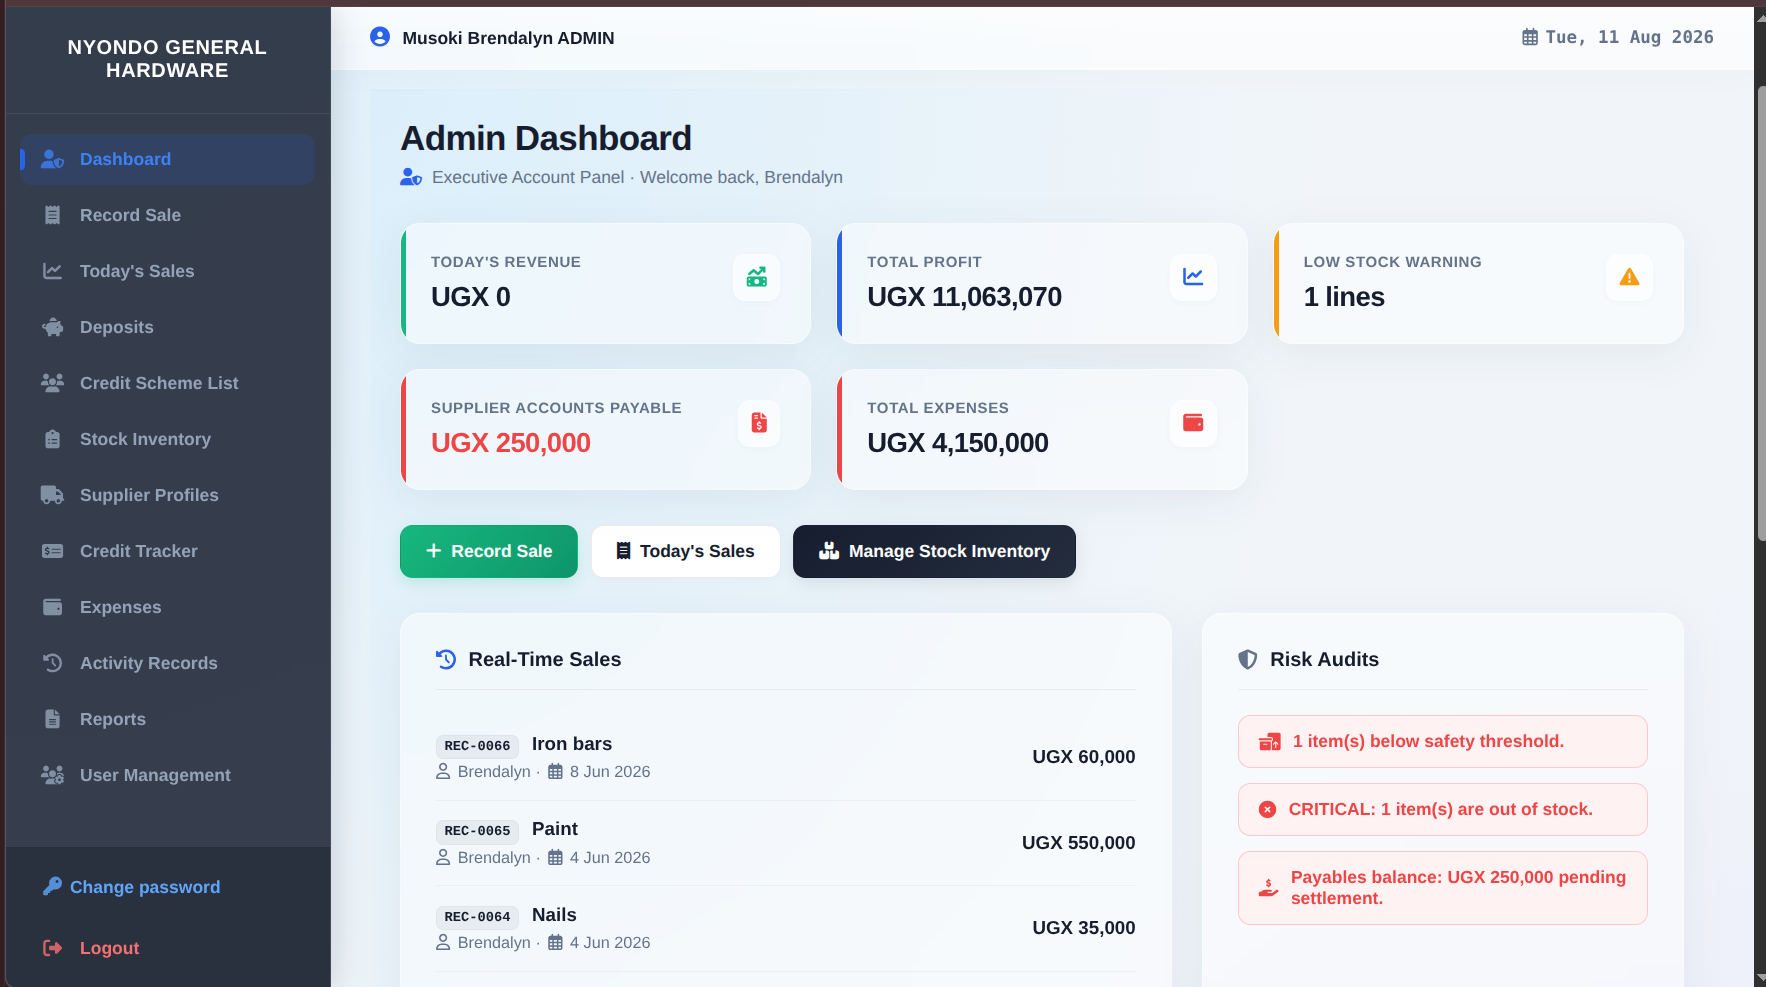Click the page vertical scrollbar
The width and height of the screenshot is (1766, 987).
1760,312
